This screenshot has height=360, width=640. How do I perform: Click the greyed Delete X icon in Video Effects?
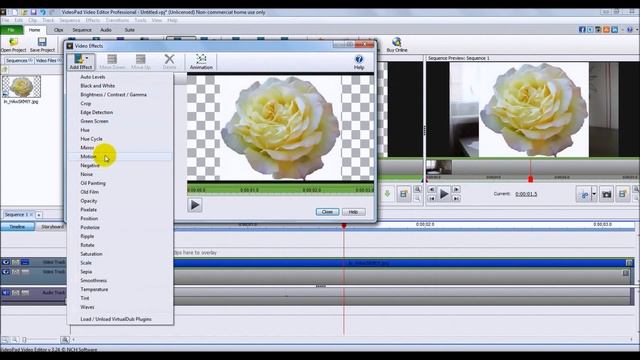169,62
